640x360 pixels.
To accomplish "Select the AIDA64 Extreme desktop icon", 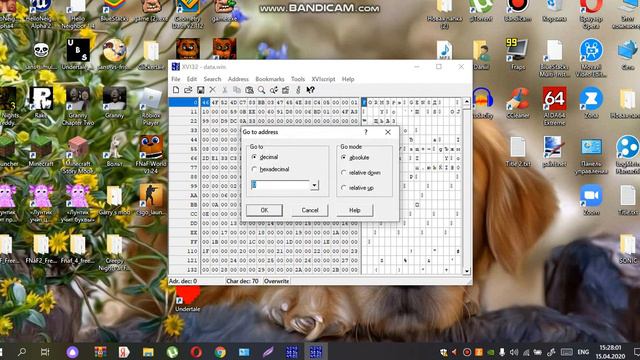I will click(554, 105).
